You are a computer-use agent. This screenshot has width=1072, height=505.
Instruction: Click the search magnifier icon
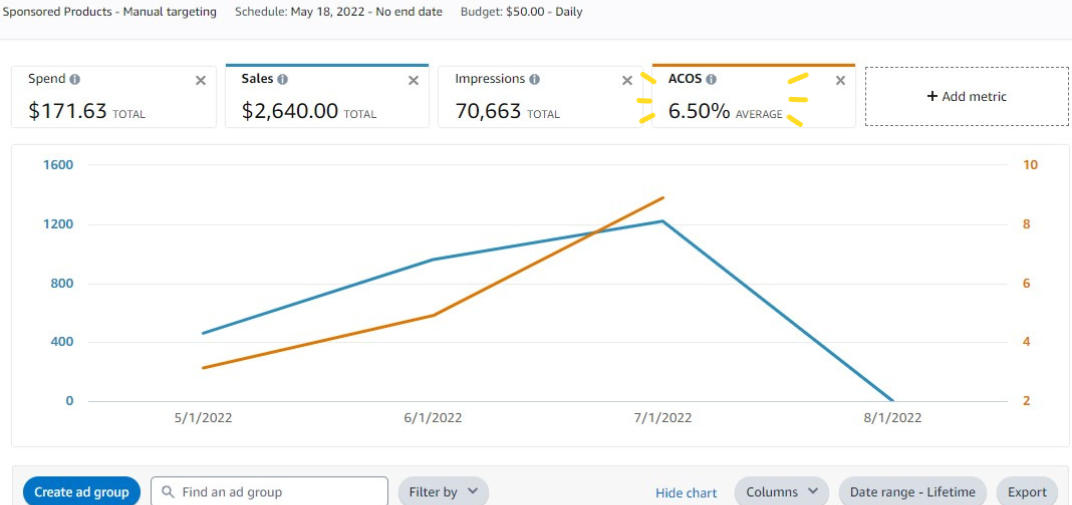168,492
